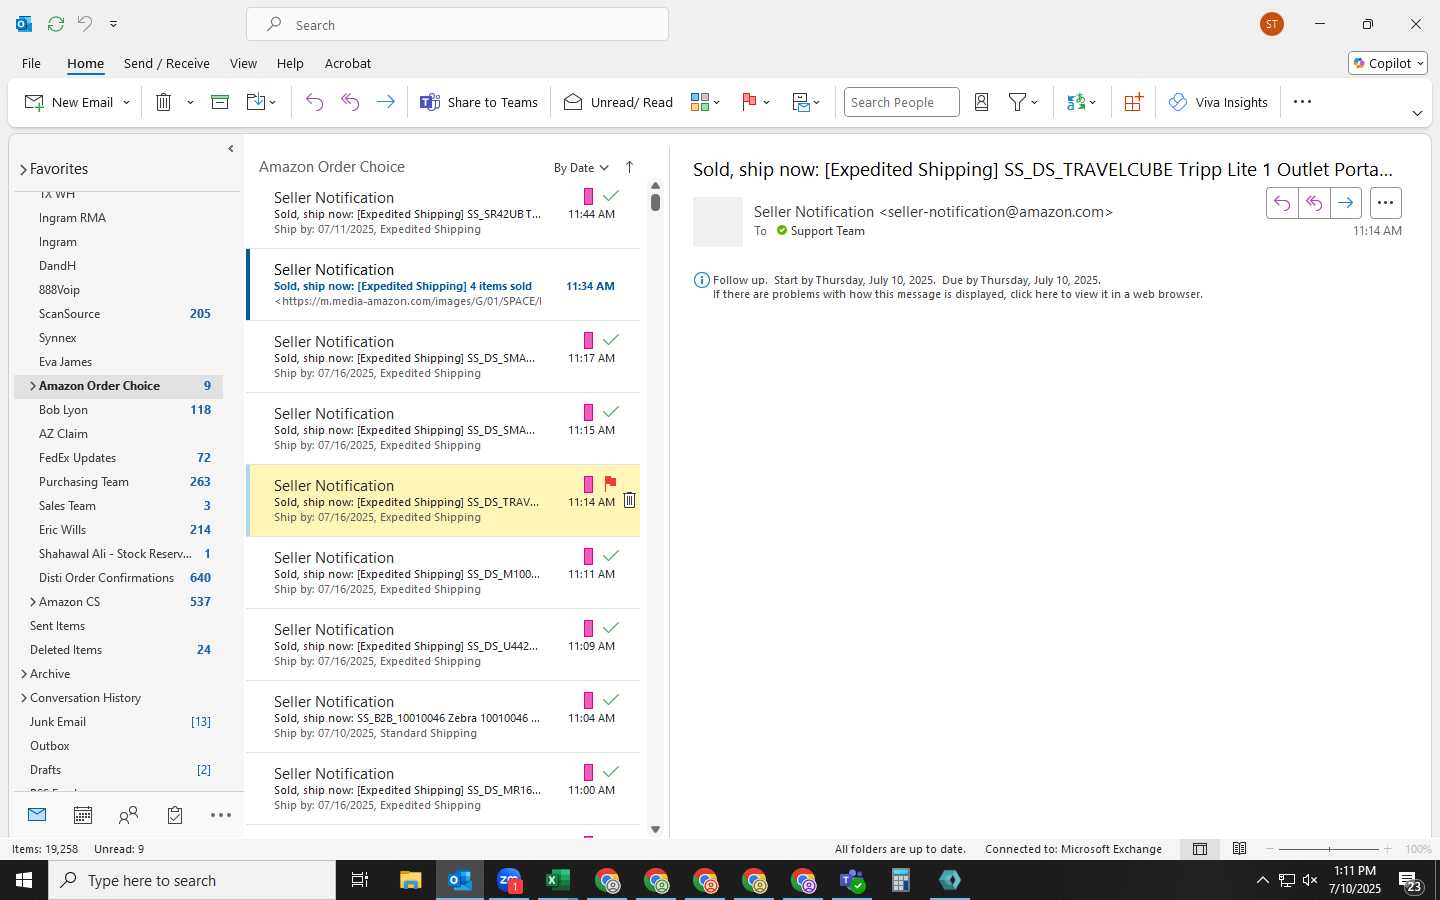Viewport: 1440px width, 900px height.
Task: Open Excel from the Windows taskbar
Action: point(558,880)
